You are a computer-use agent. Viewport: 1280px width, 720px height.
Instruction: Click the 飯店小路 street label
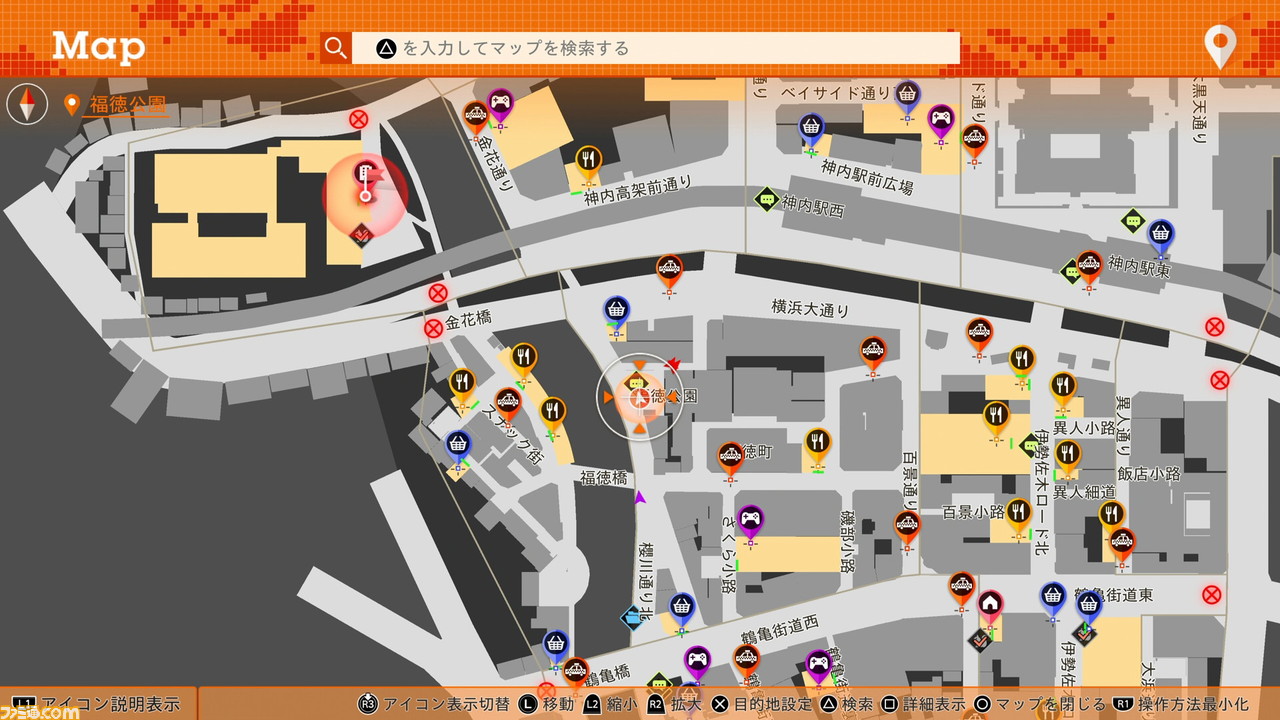[1149, 473]
